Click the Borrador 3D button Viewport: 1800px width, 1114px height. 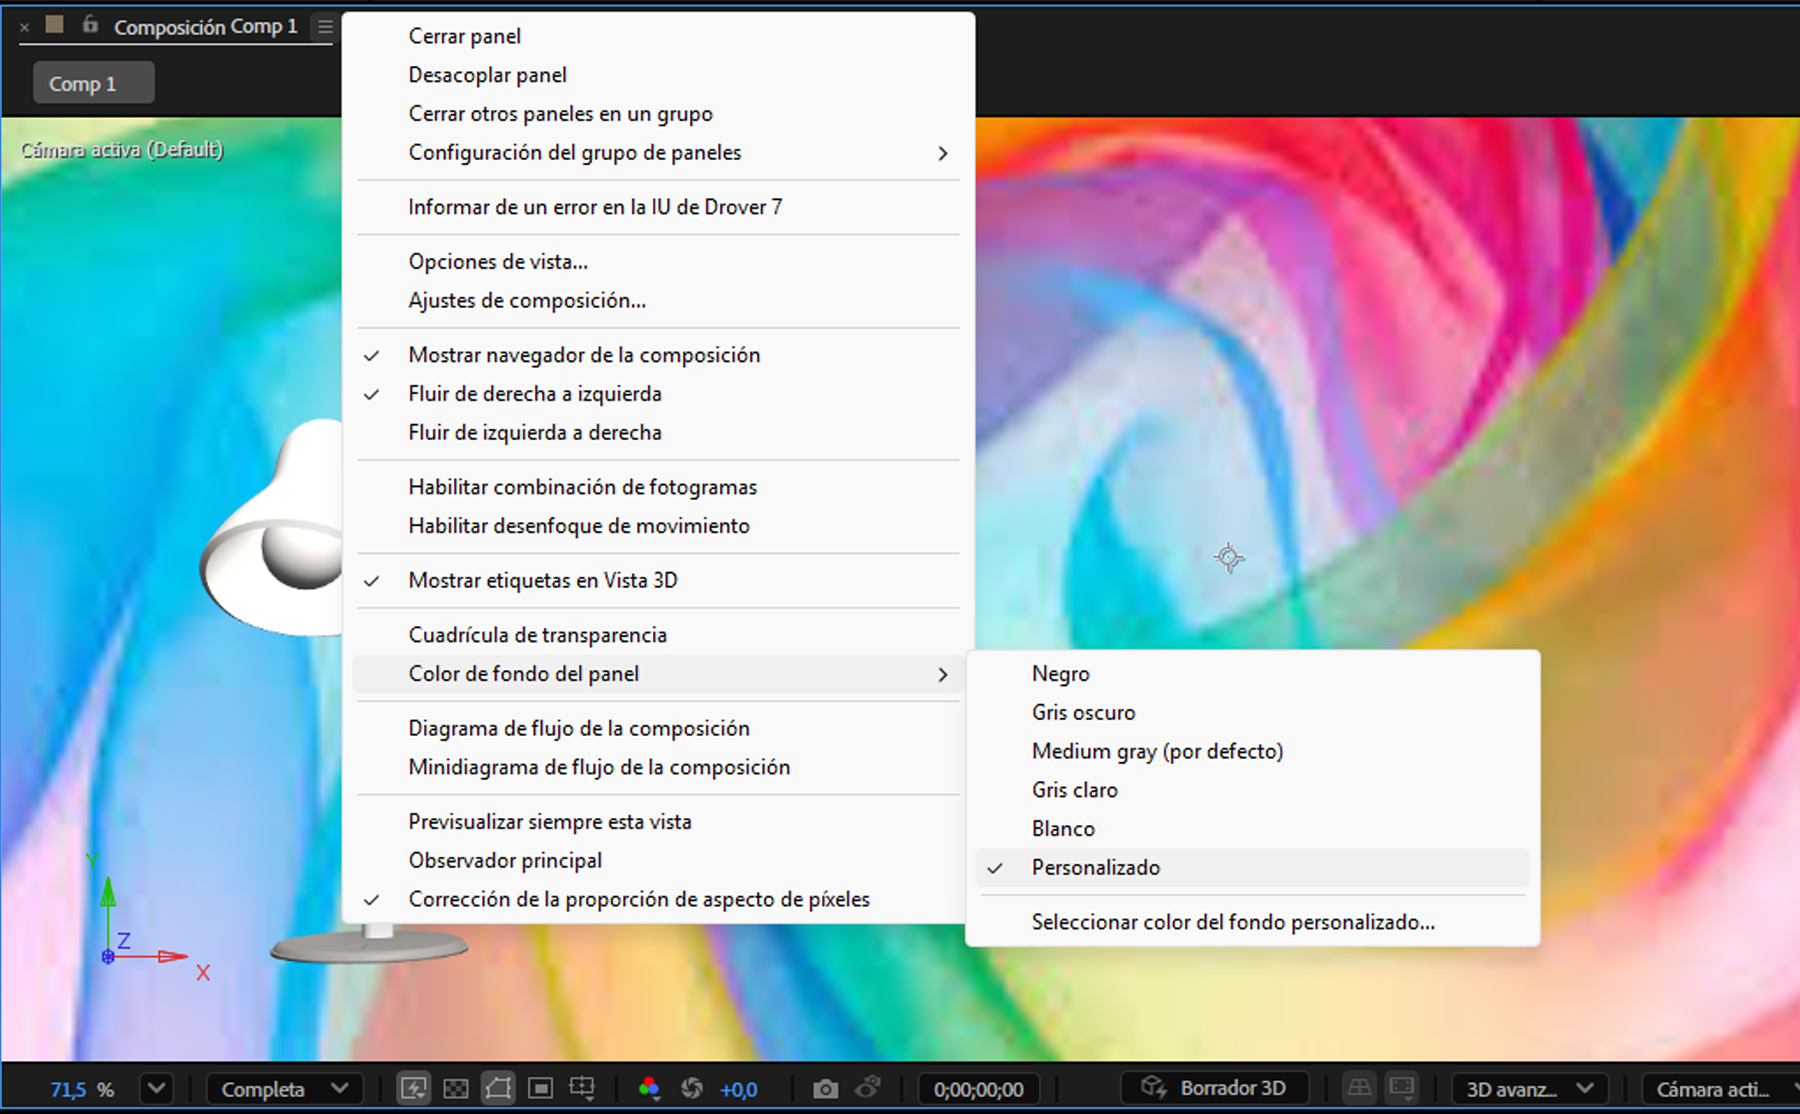1214,1088
